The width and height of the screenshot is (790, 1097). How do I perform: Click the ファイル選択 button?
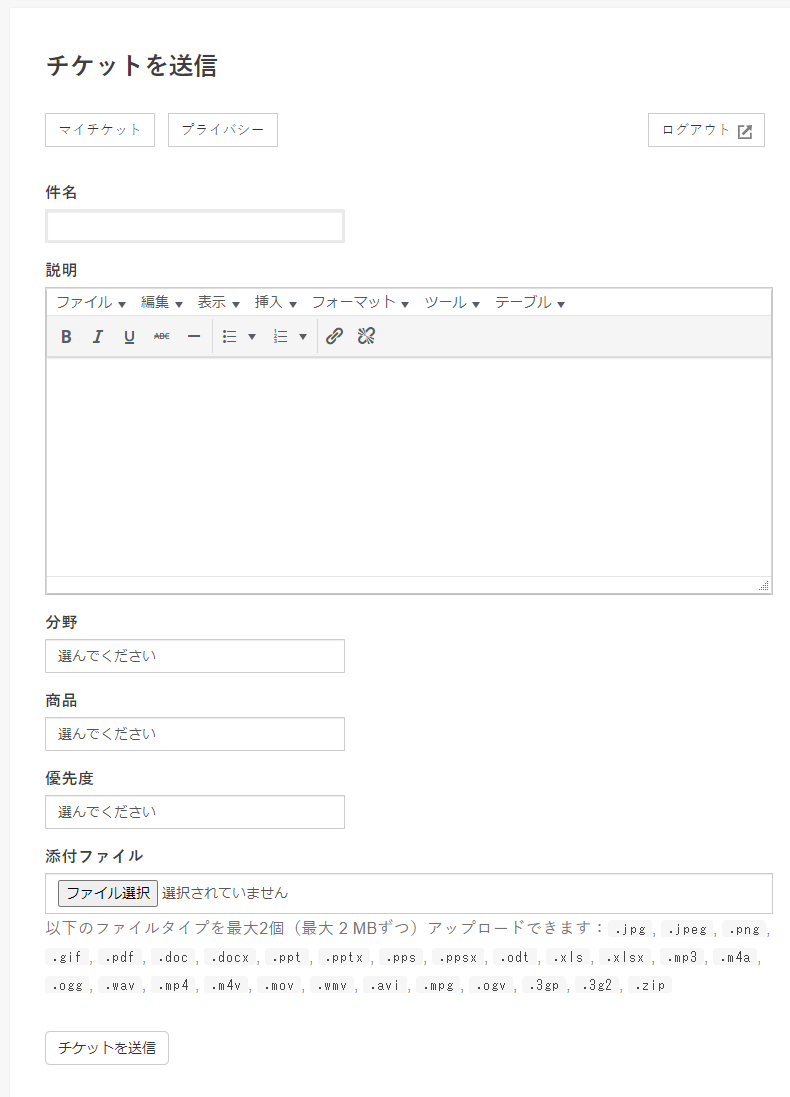point(108,893)
